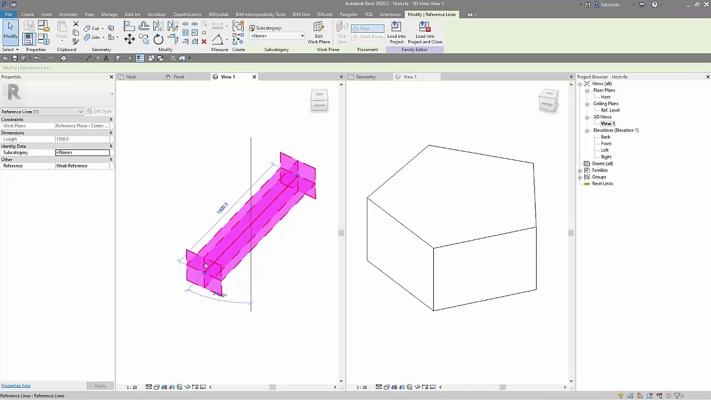This screenshot has width=711, height=400.
Task: Select Ref. Level in Project Browser
Action: point(607,110)
